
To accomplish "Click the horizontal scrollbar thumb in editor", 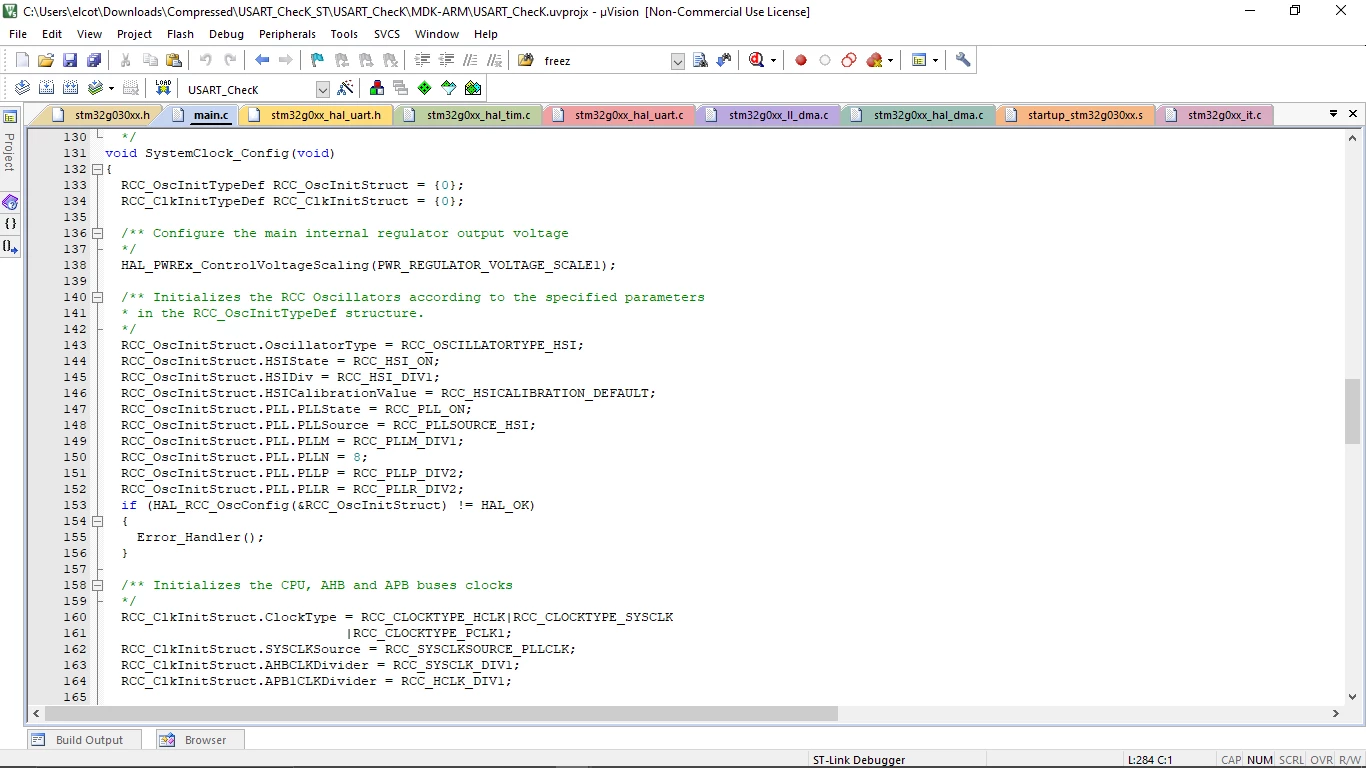I will [440, 713].
